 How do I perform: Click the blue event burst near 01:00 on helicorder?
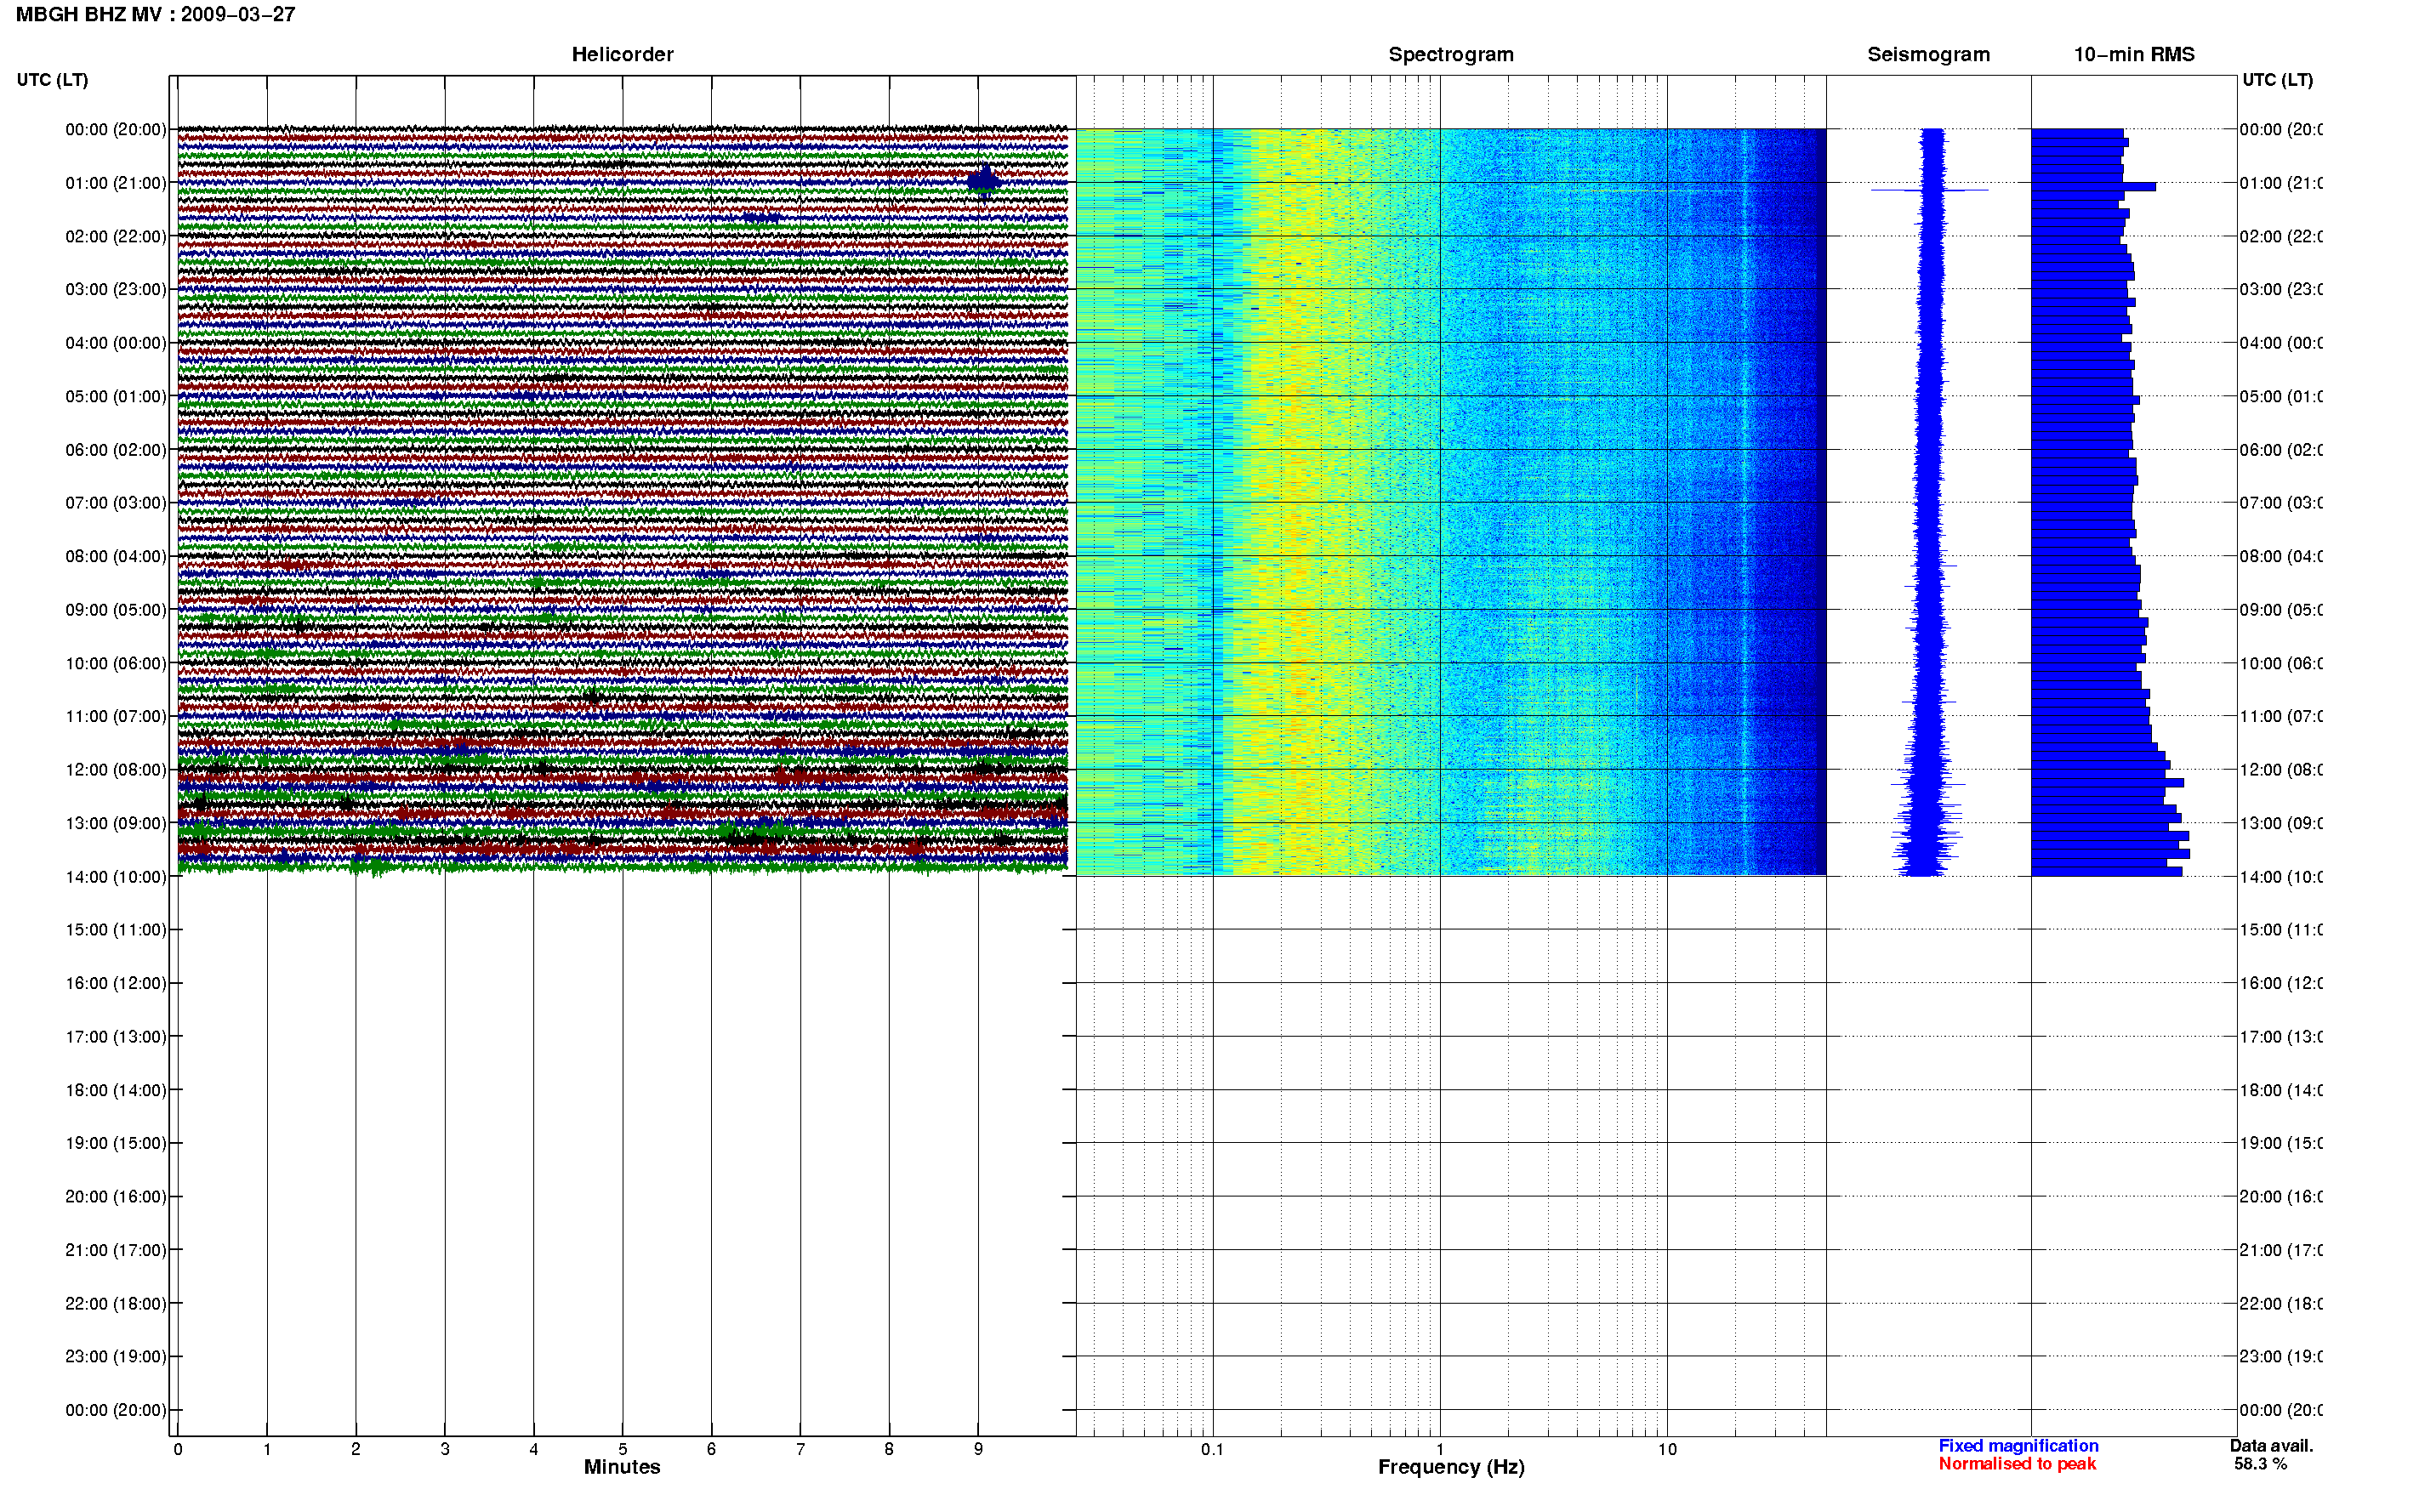(984, 181)
